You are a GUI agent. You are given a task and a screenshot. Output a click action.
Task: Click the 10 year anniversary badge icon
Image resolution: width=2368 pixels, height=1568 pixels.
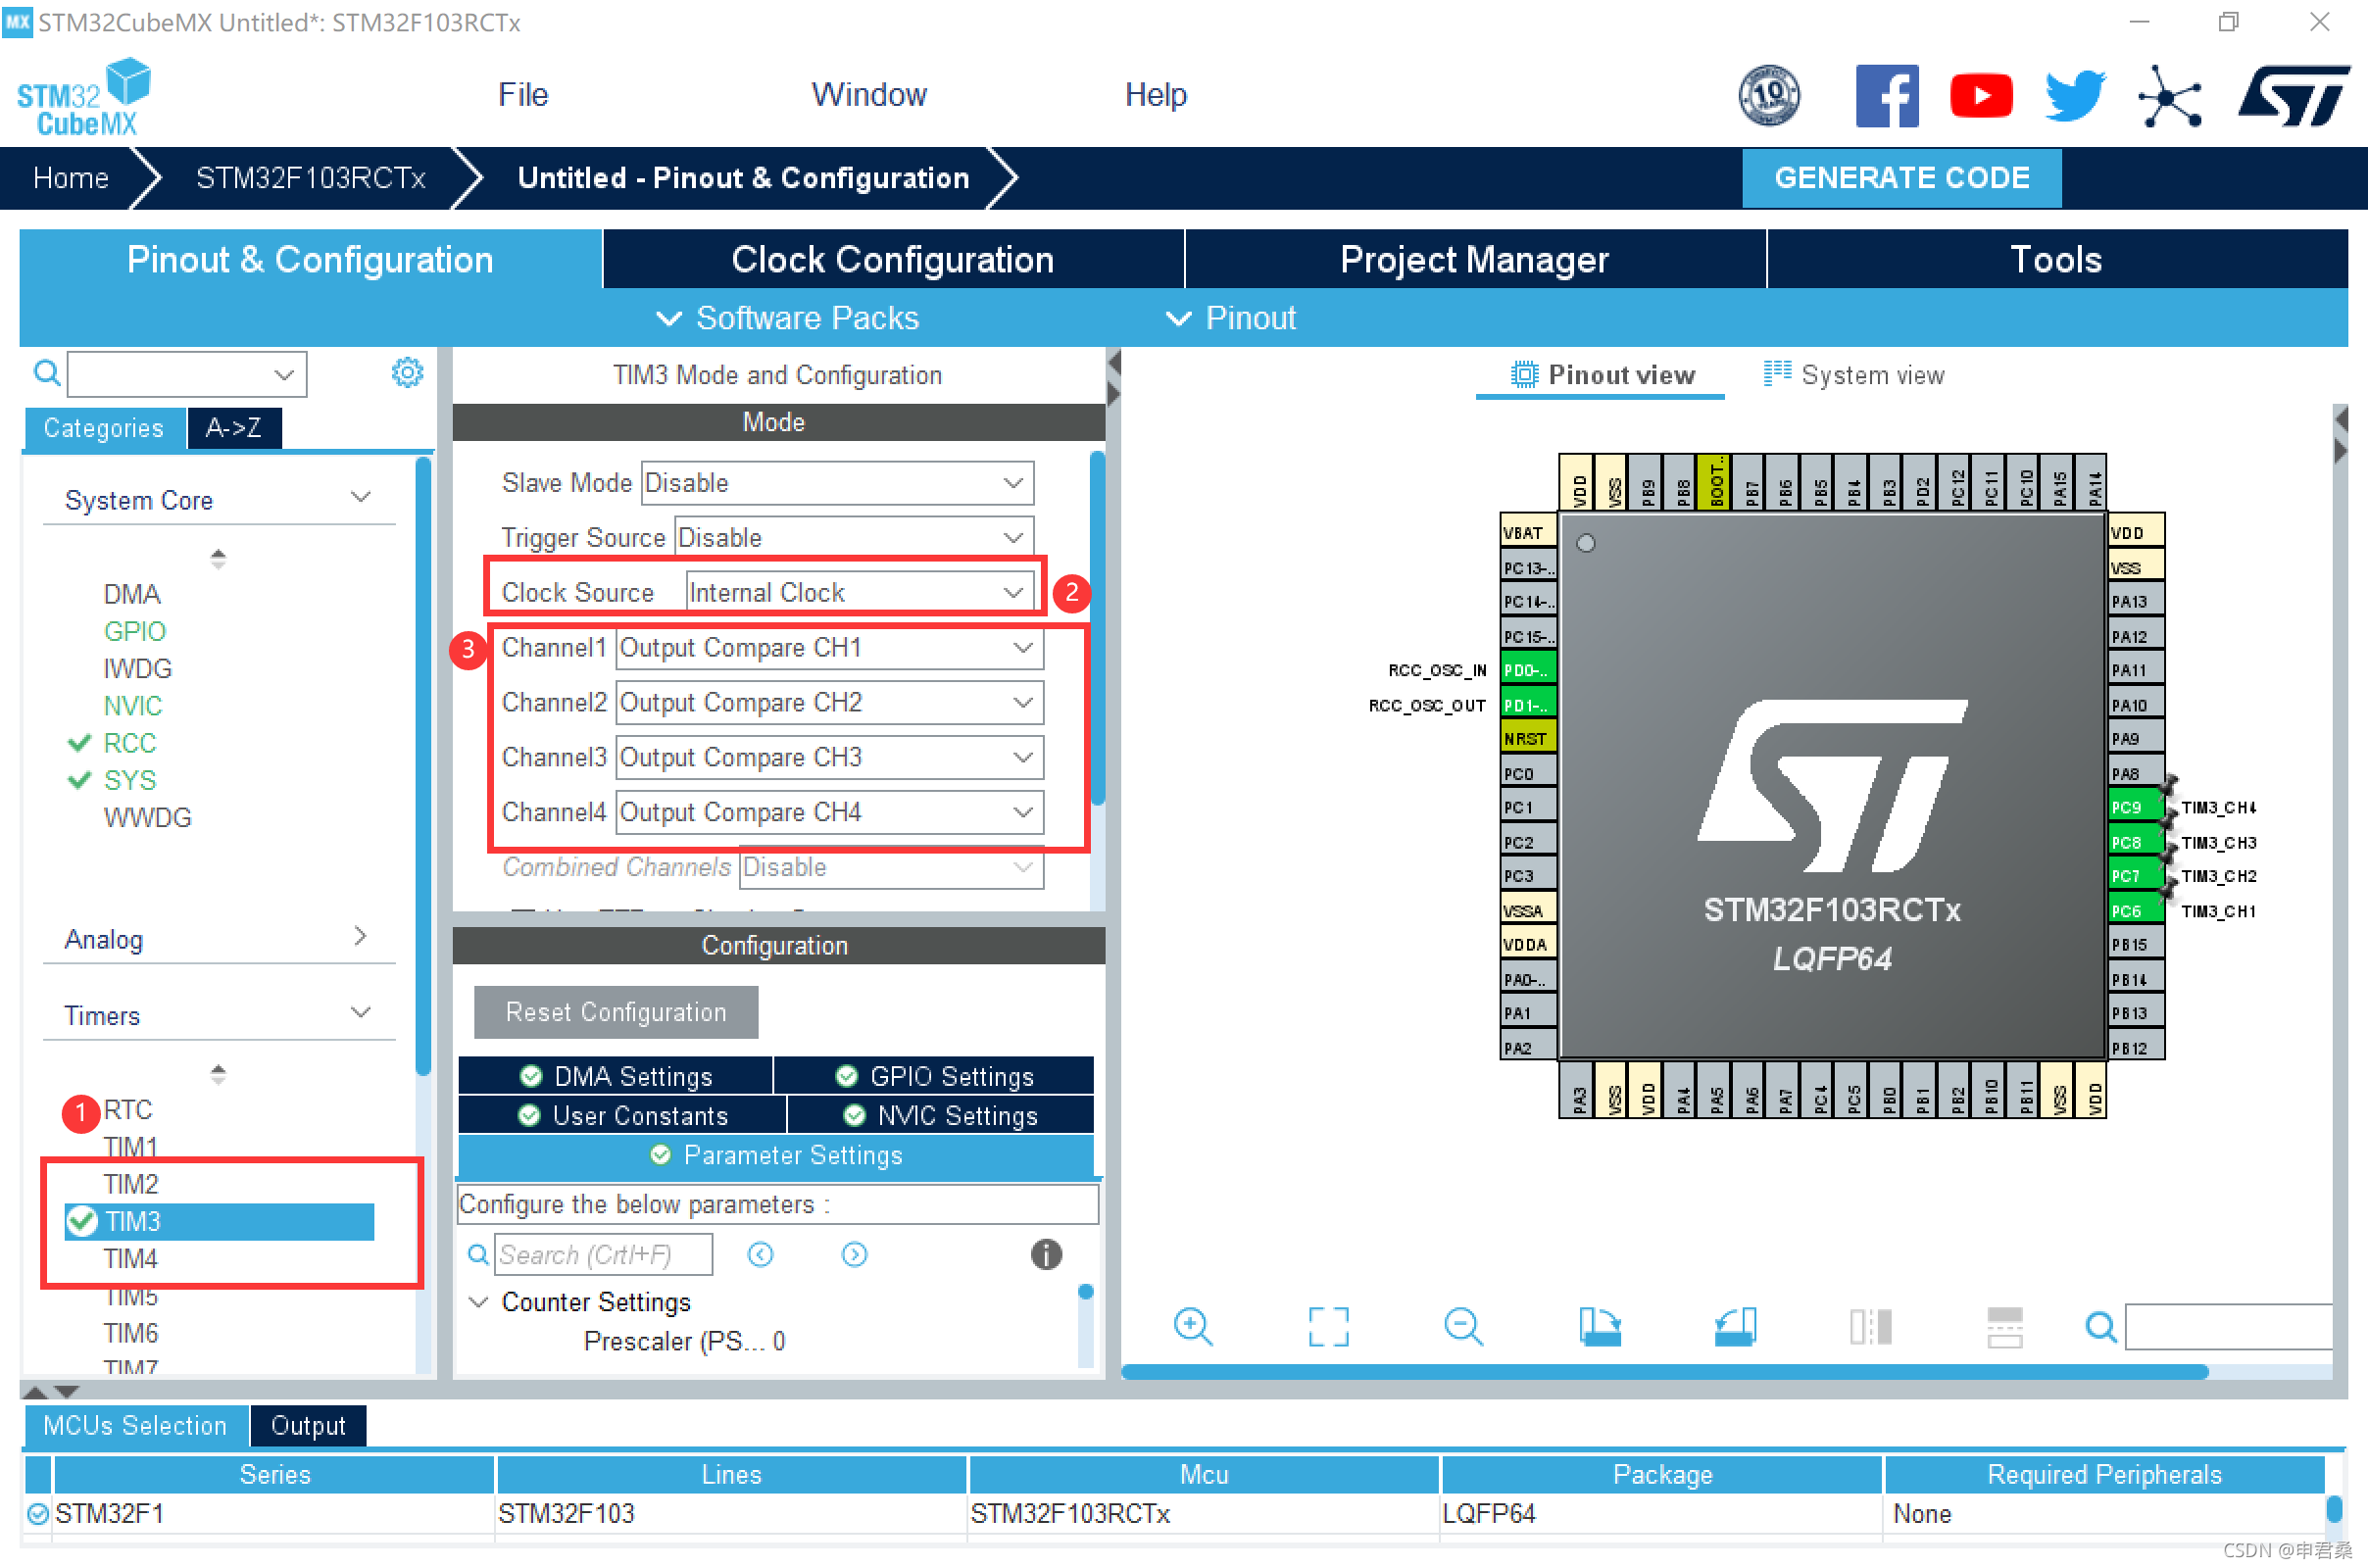click(x=1769, y=96)
